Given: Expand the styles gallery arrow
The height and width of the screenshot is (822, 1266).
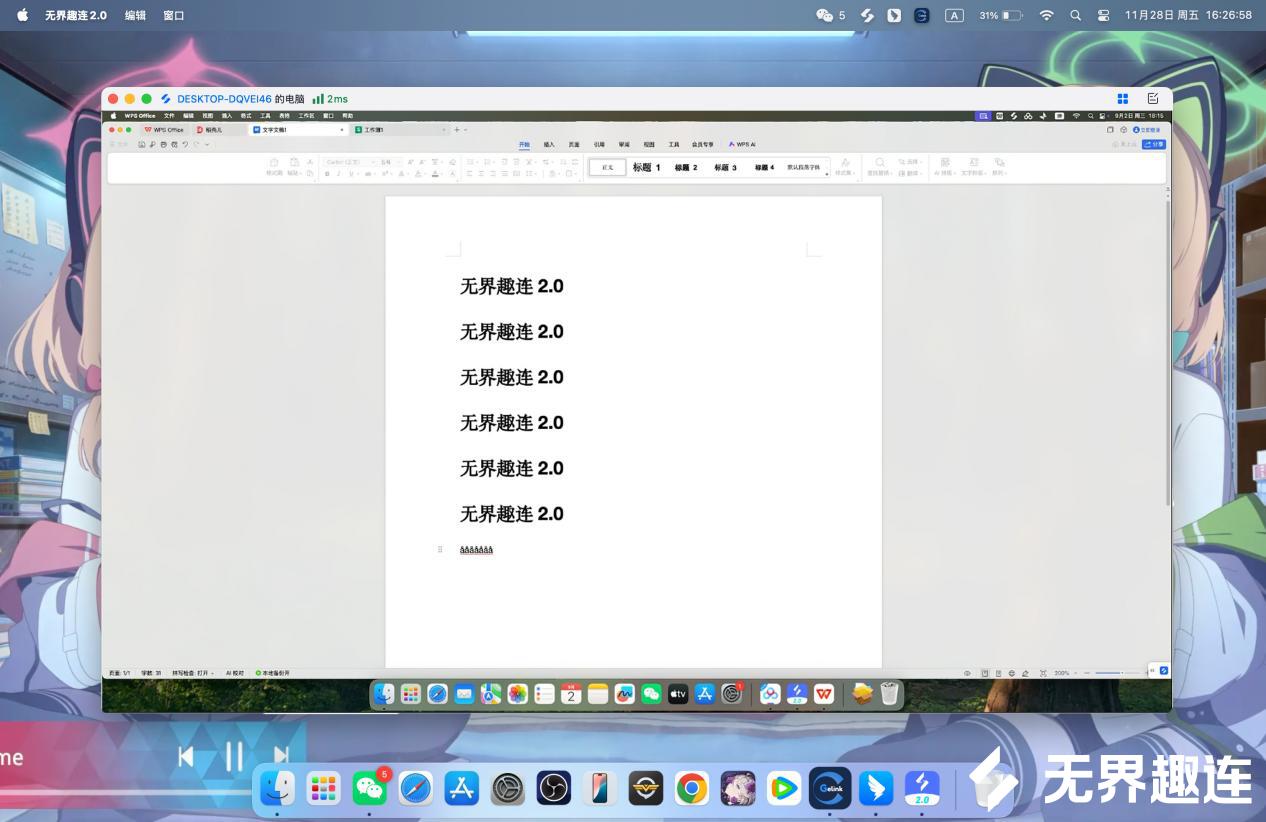Looking at the screenshot, I should [827, 174].
